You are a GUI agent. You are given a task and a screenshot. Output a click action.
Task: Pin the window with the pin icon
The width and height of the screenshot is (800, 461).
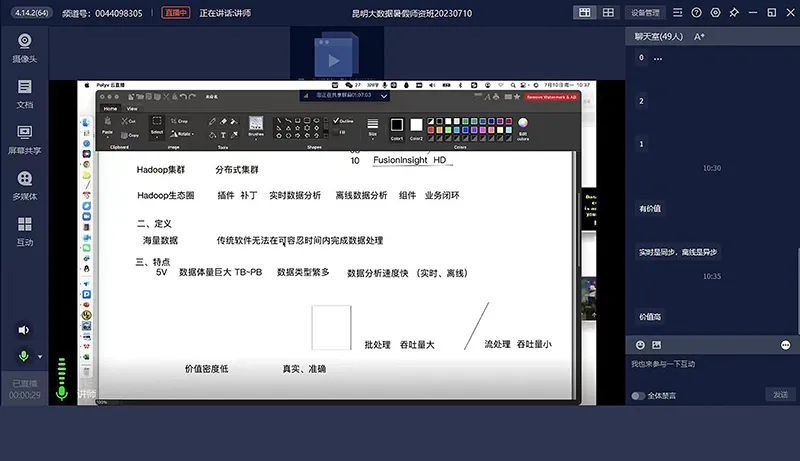click(x=734, y=13)
